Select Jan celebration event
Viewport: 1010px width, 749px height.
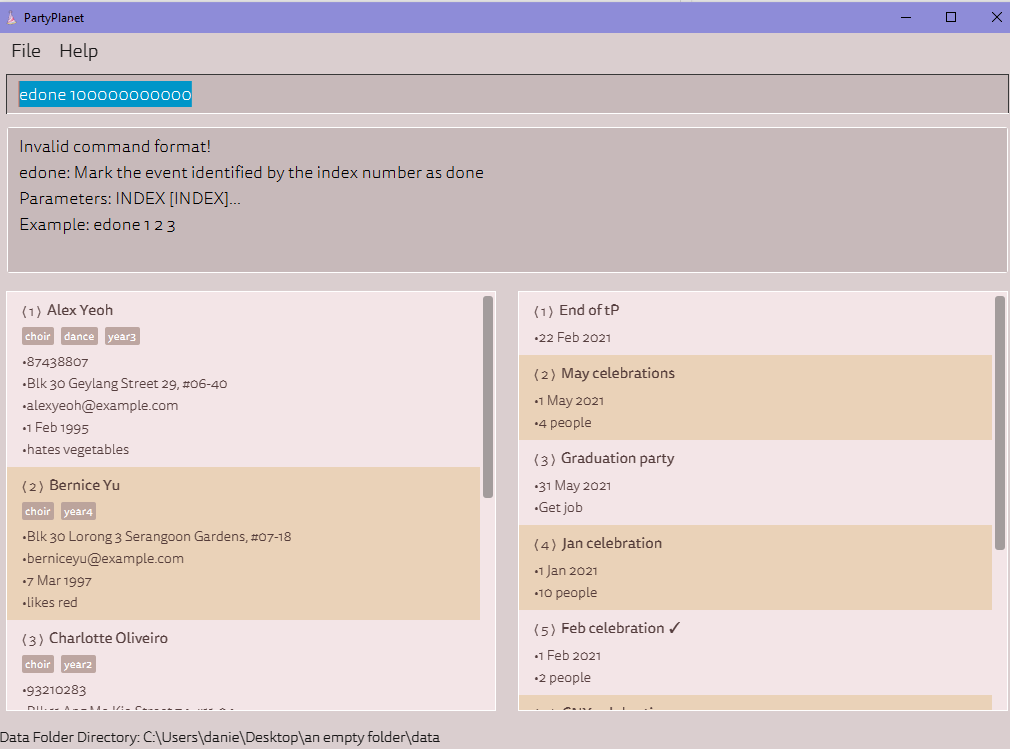(611, 544)
